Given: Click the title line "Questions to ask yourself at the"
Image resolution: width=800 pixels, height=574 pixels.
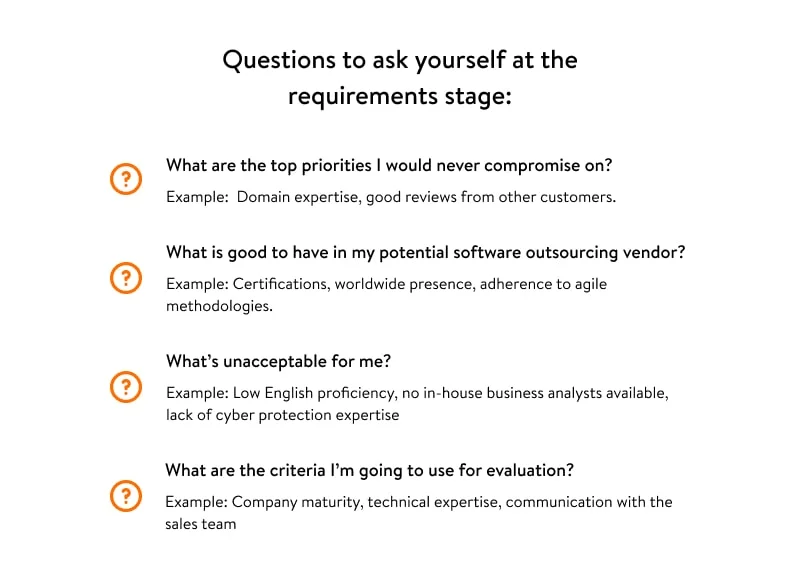Looking at the screenshot, I should tap(400, 60).
